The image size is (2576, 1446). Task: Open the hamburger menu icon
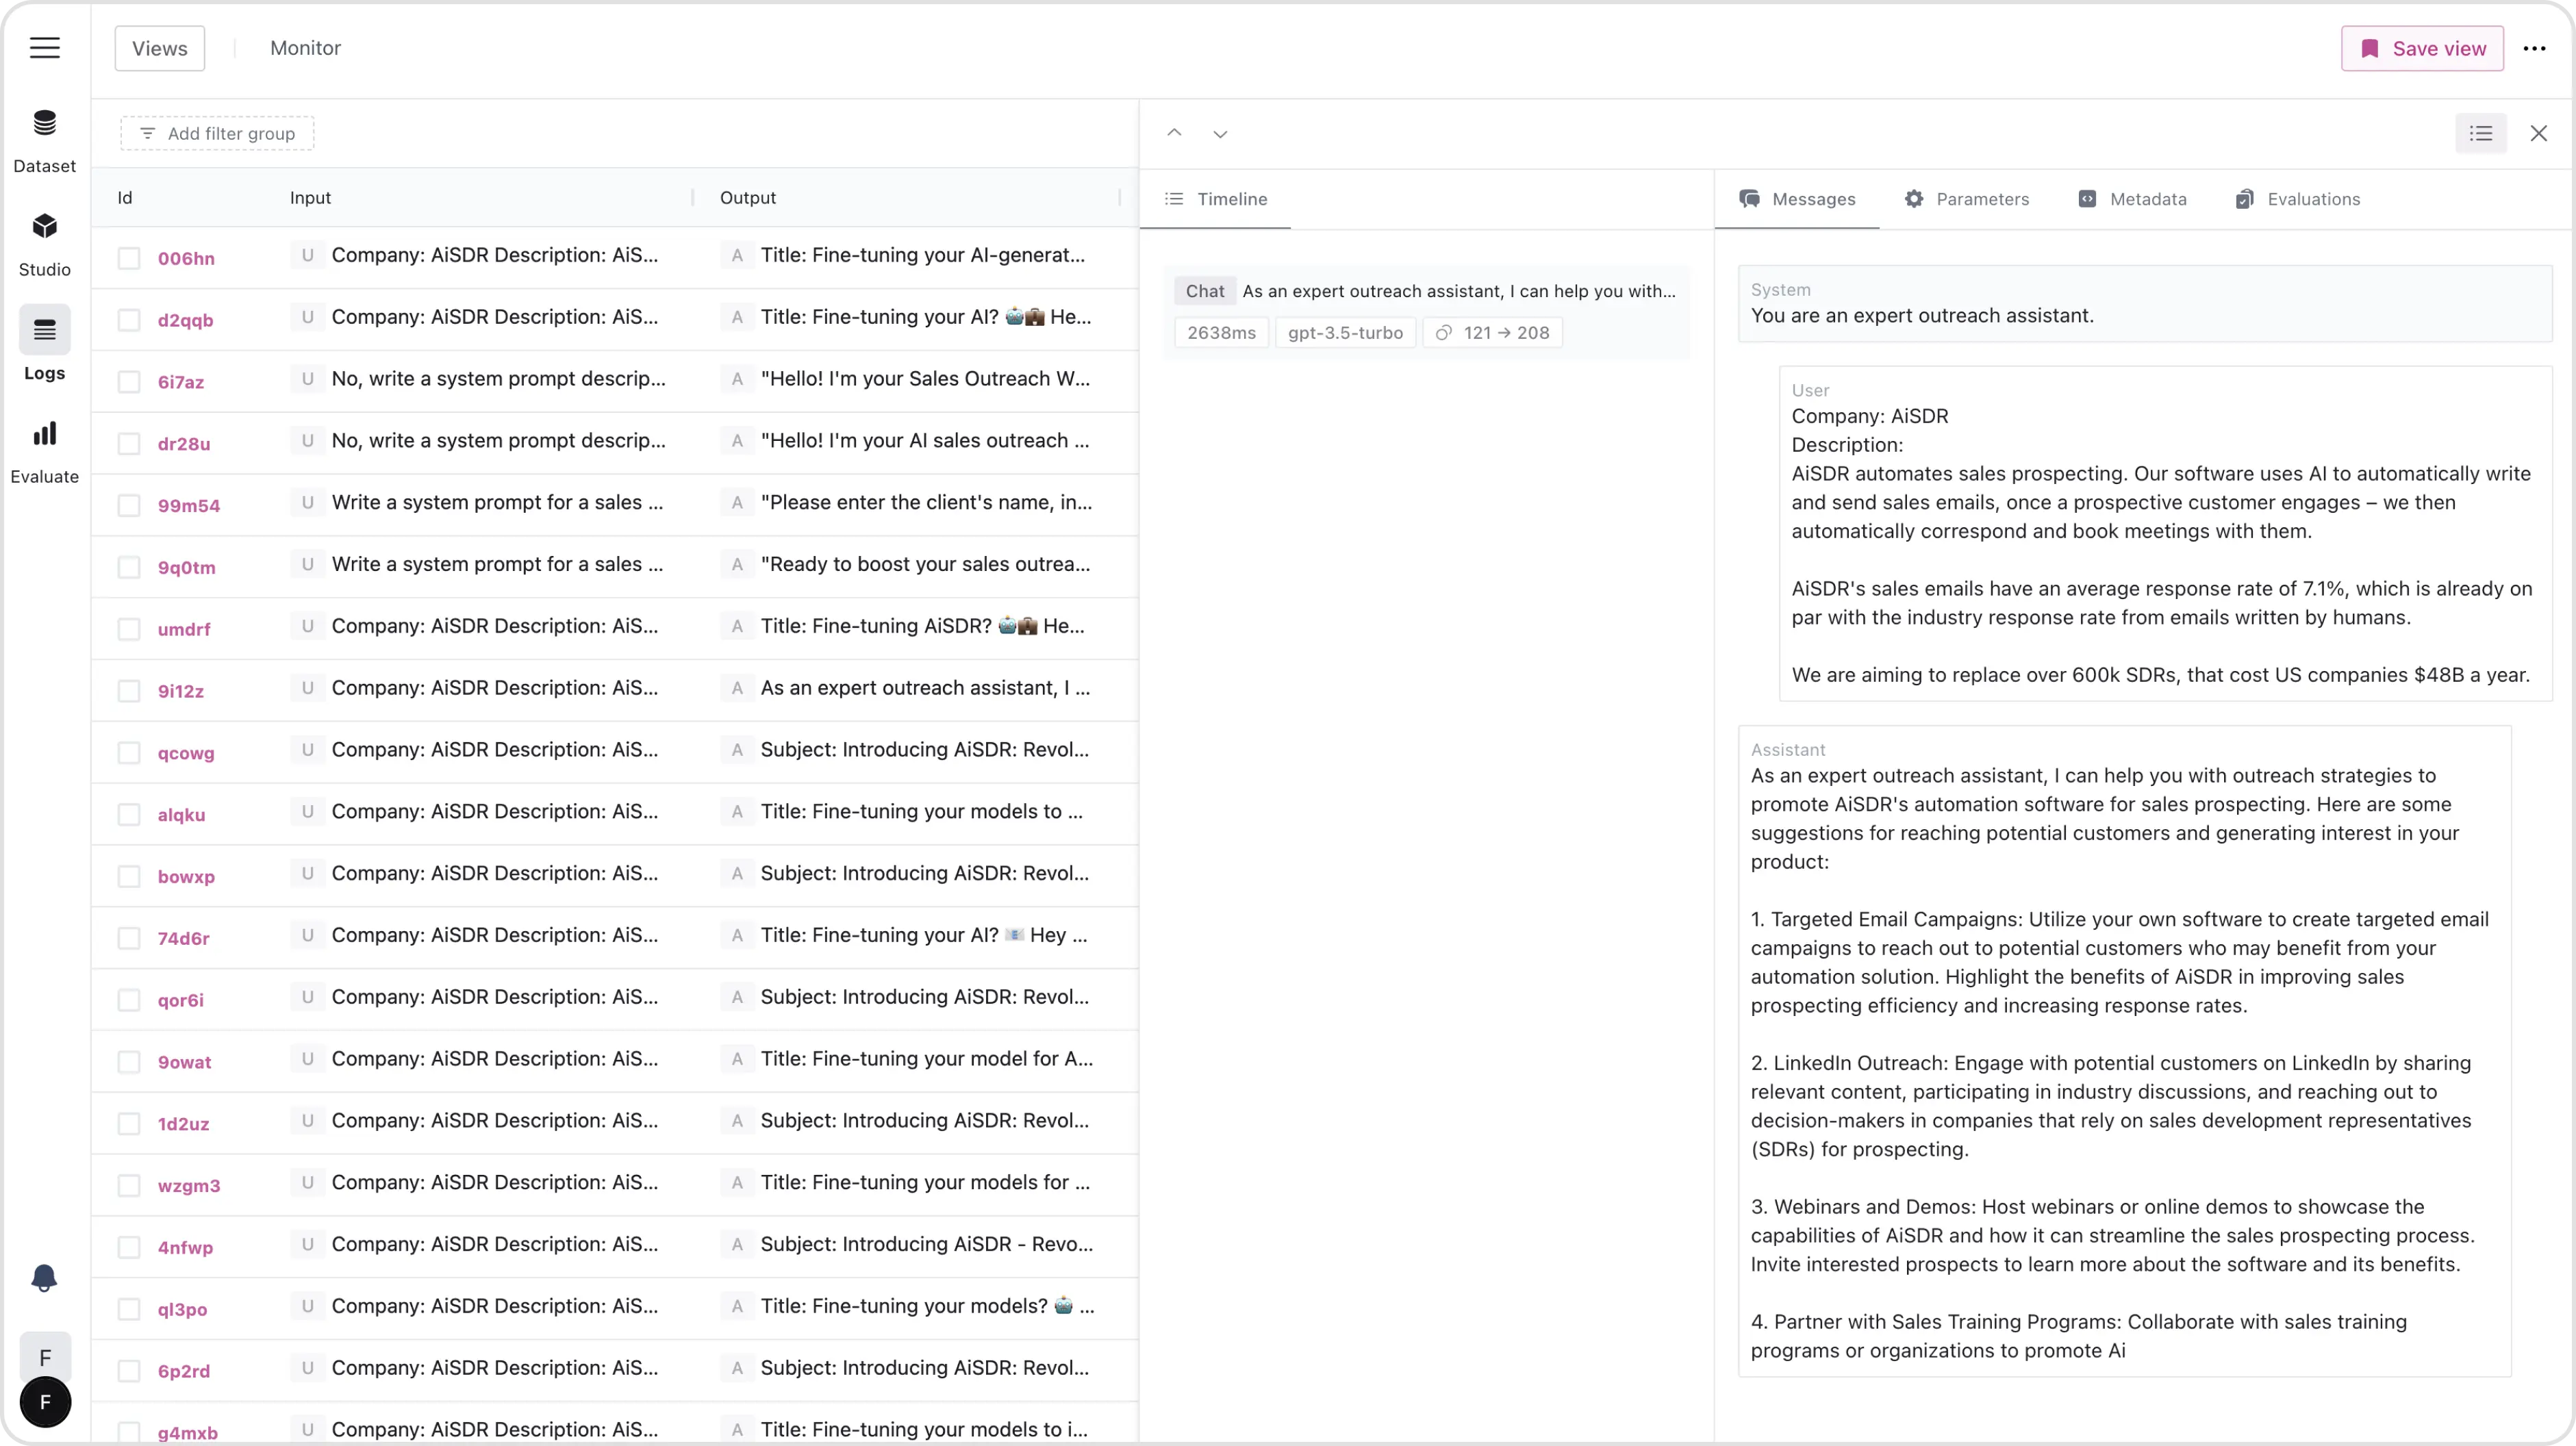click(x=45, y=48)
